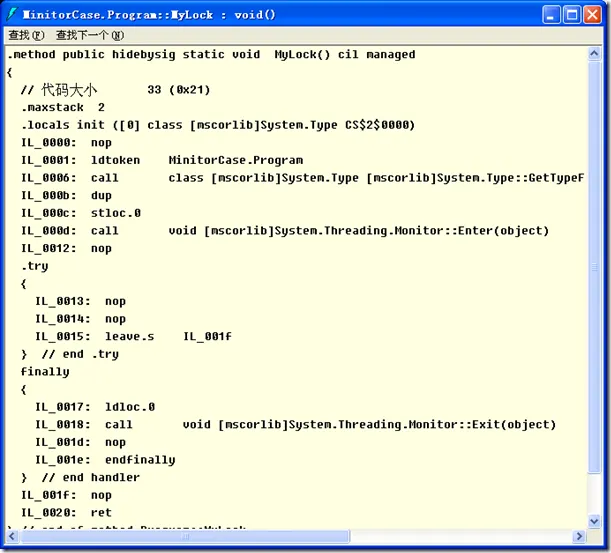Click the horizontal scrollbar left arrow
The height and width of the screenshot is (553, 611).
click(x=12, y=536)
